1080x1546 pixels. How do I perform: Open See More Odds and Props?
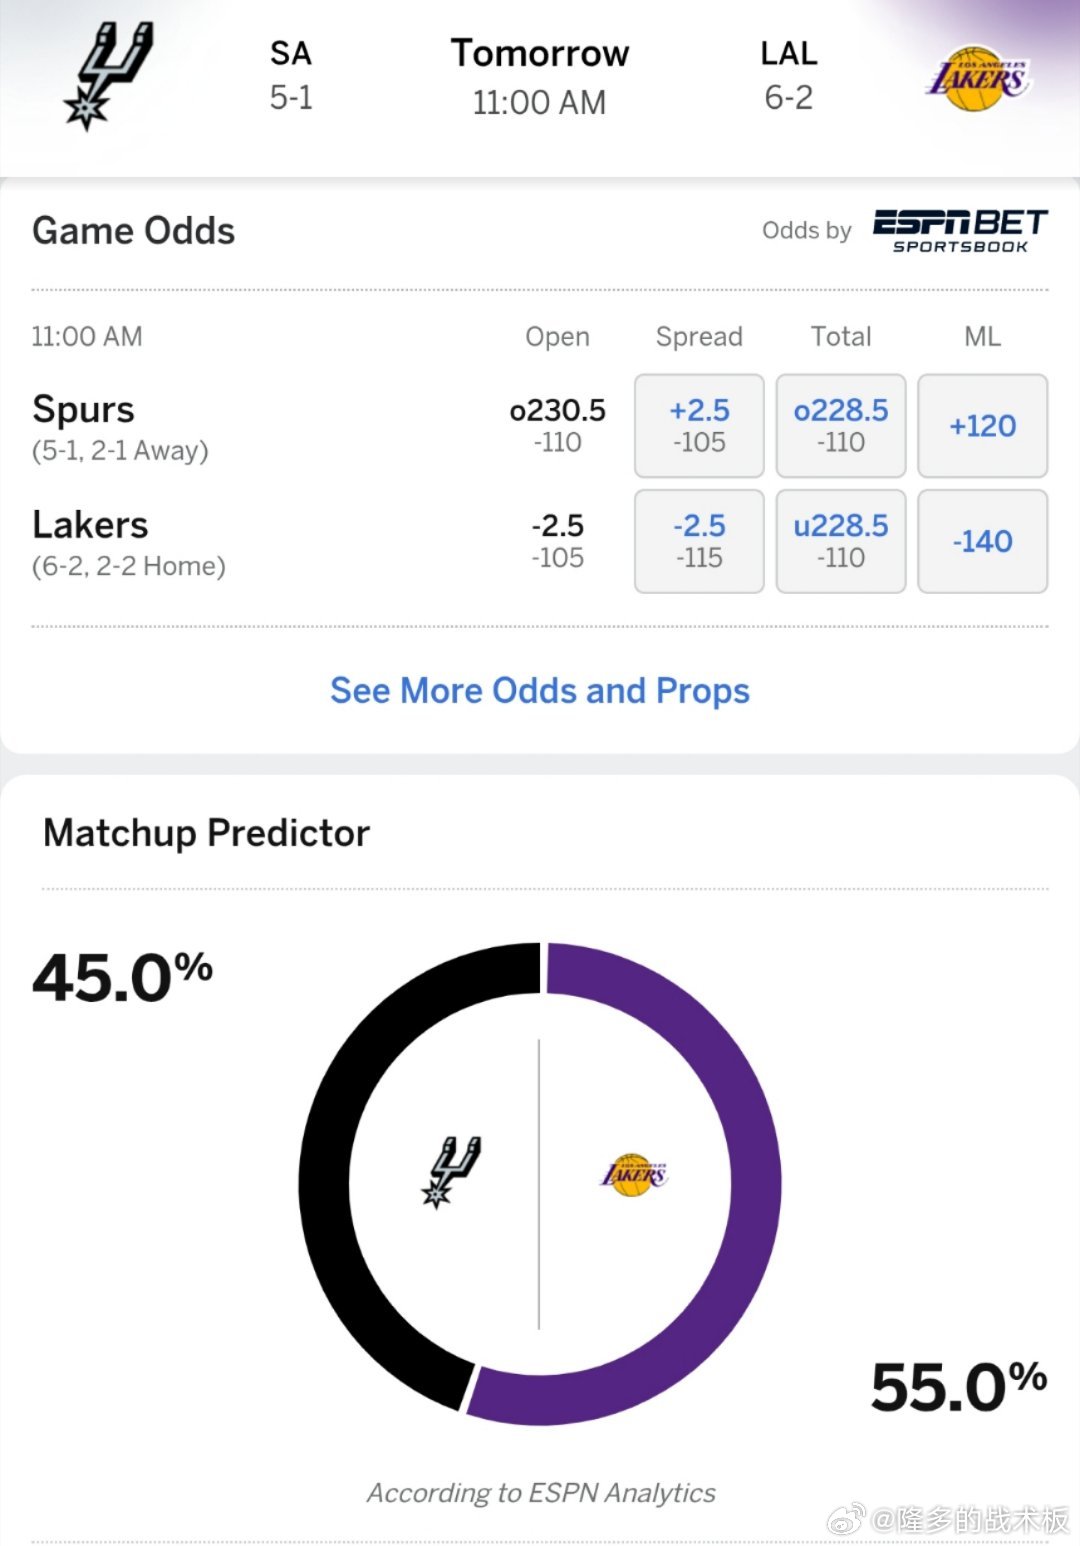[539, 690]
